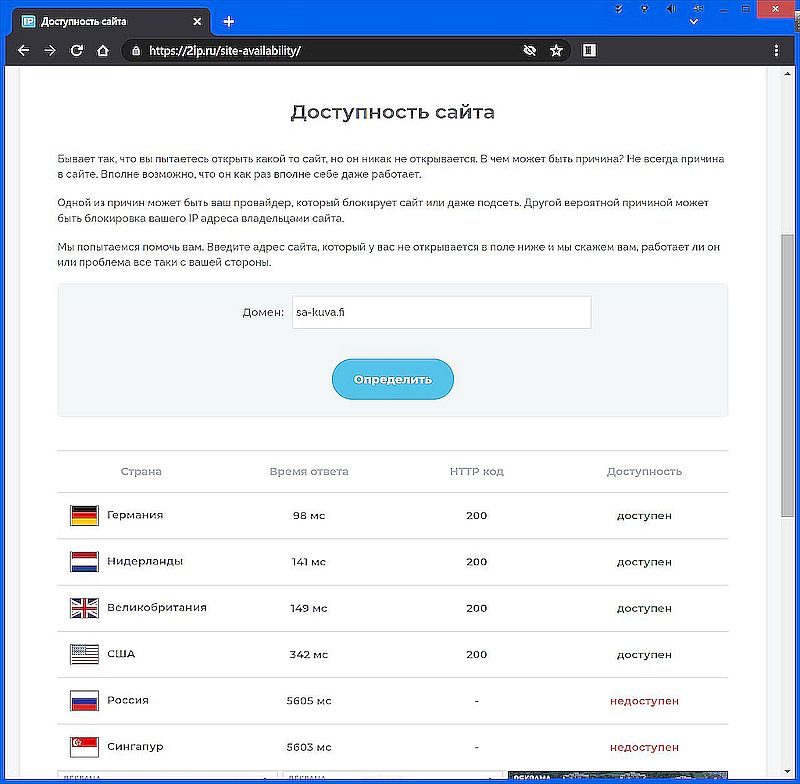Go to the browser home page
The width and height of the screenshot is (800, 784).
click(x=102, y=51)
